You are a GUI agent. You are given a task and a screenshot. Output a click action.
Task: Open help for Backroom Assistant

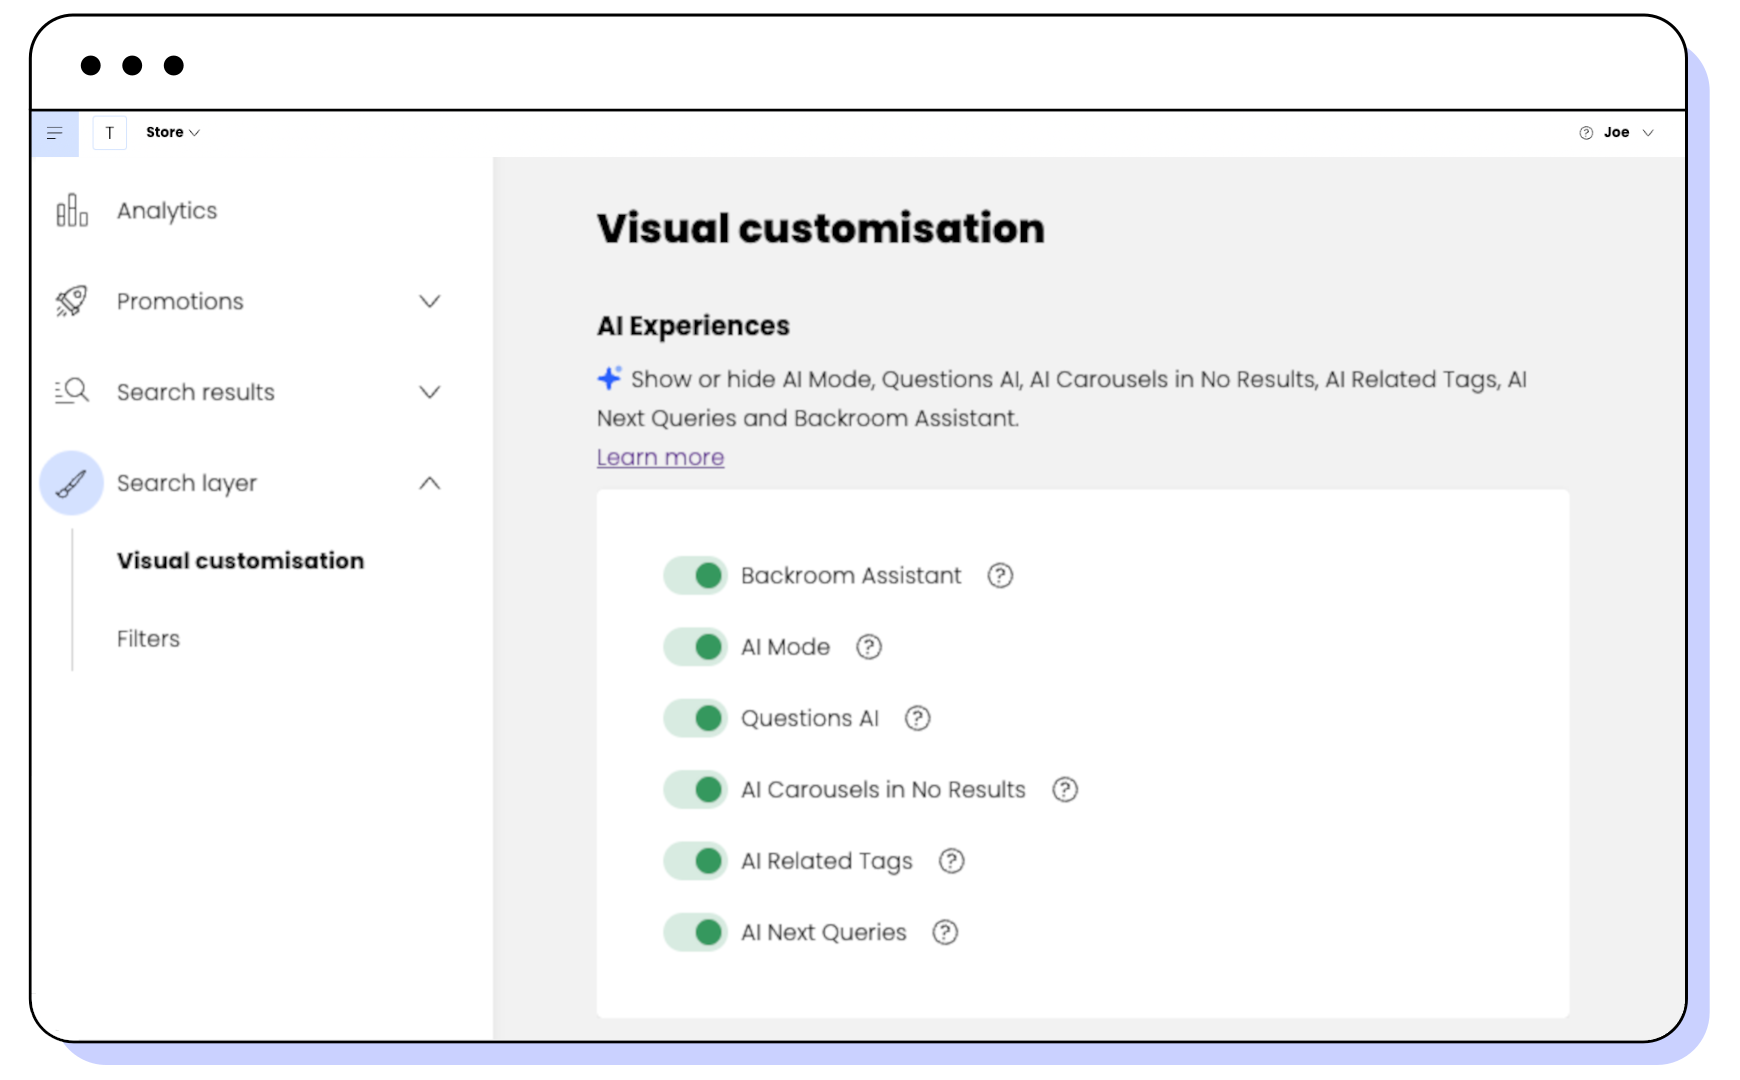1000,576
